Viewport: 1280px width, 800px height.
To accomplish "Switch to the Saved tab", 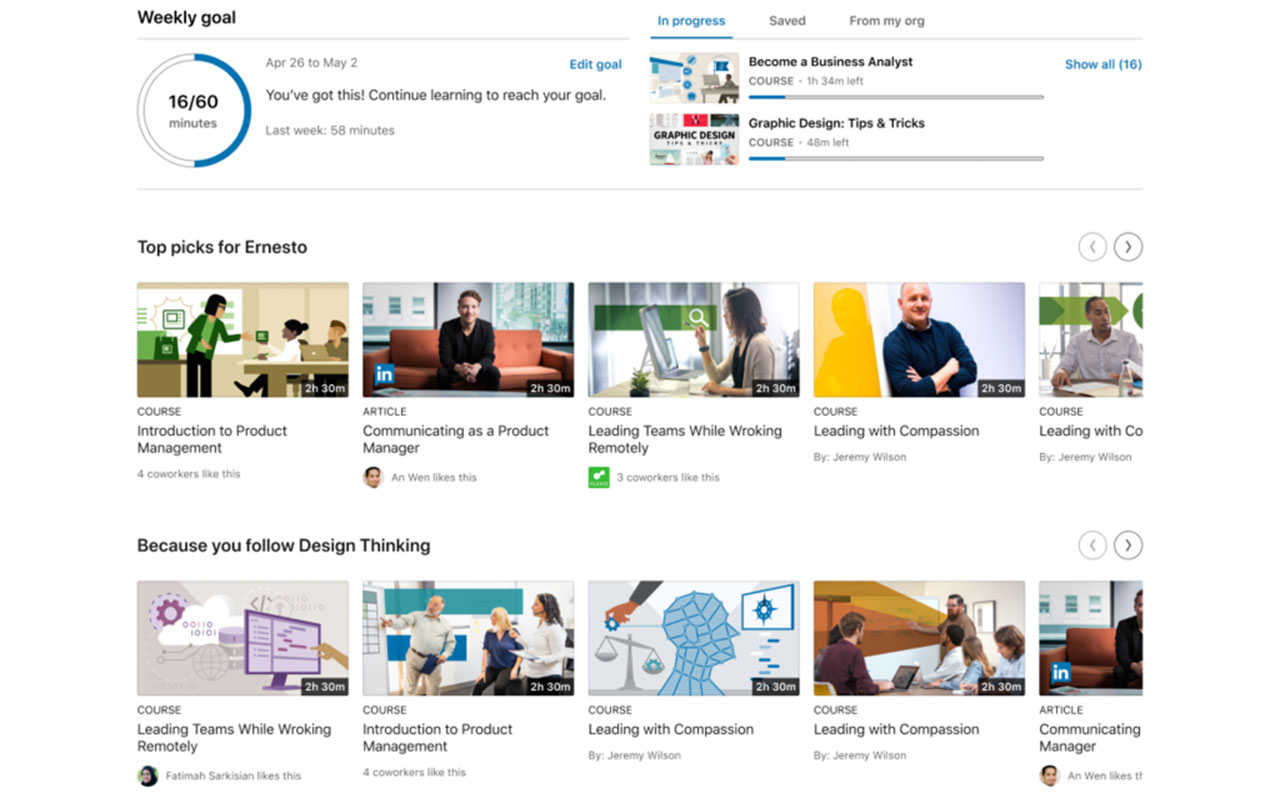I will 787,20.
